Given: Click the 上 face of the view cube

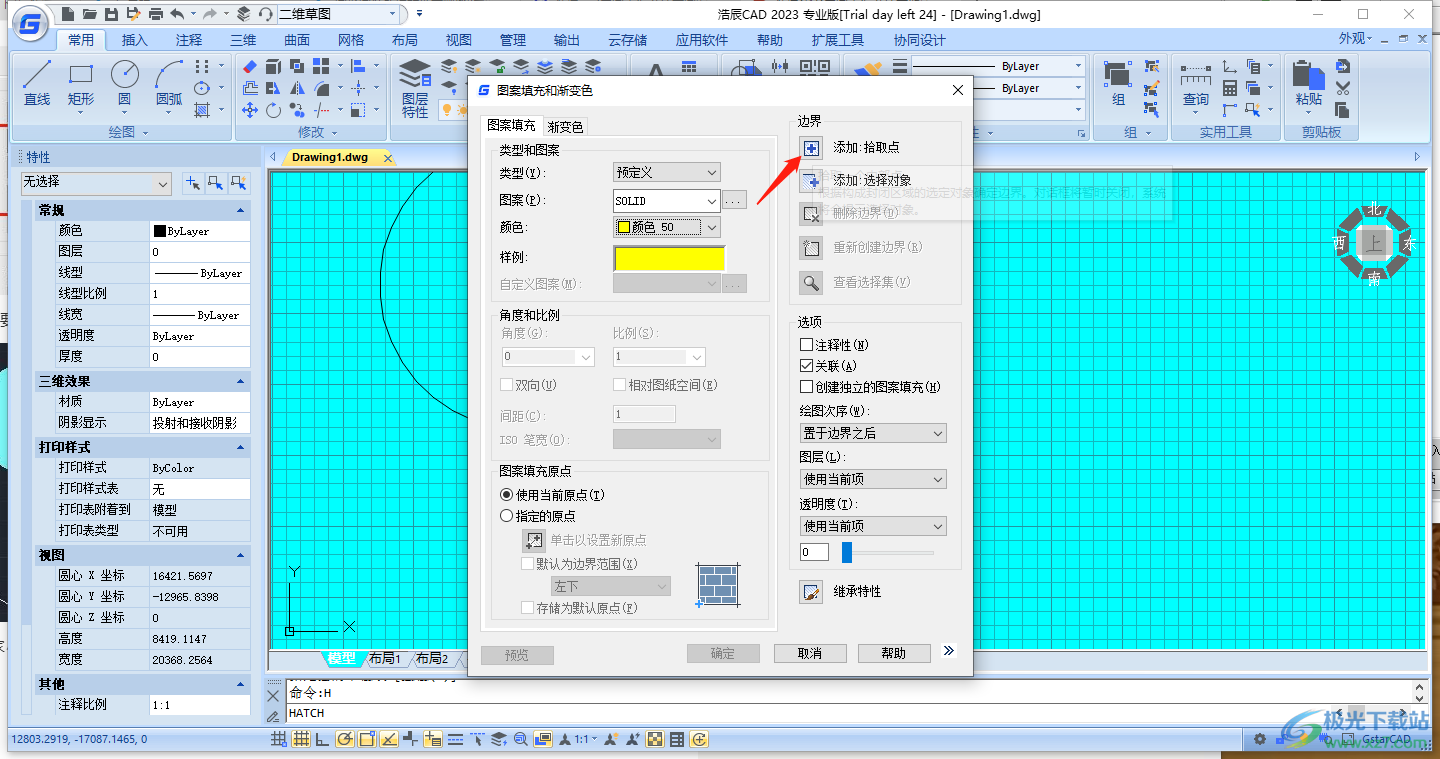Looking at the screenshot, I should [x=1374, y=242].
